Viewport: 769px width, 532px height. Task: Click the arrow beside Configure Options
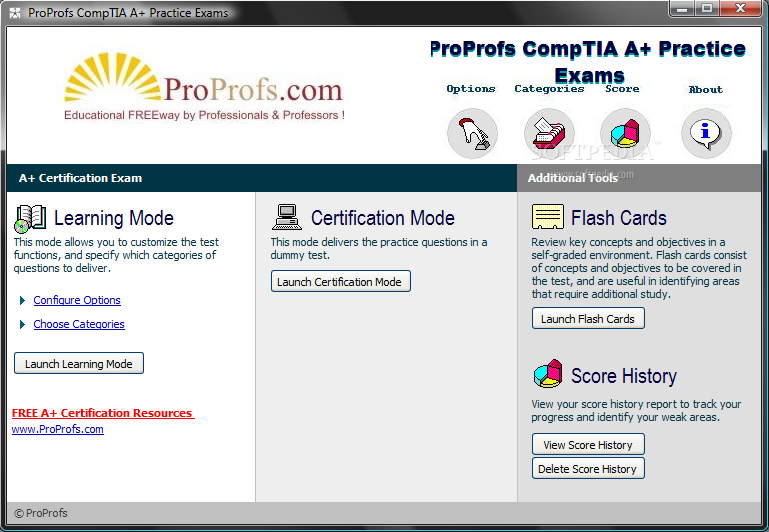[x=22, y=300]
